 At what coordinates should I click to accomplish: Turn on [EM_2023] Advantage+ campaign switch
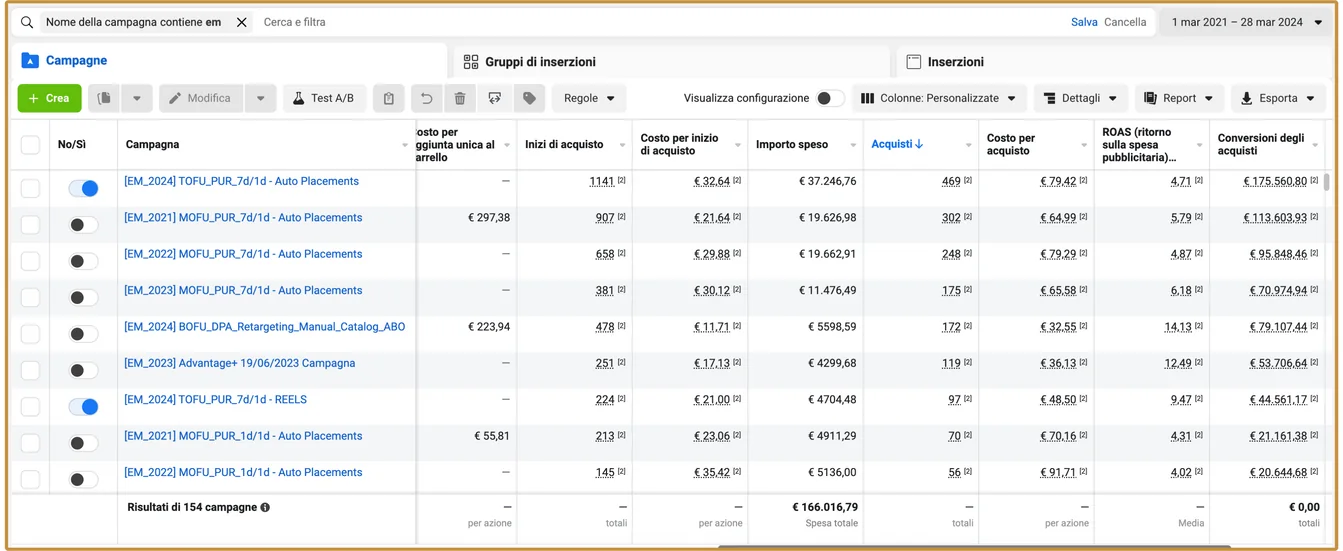83,370
